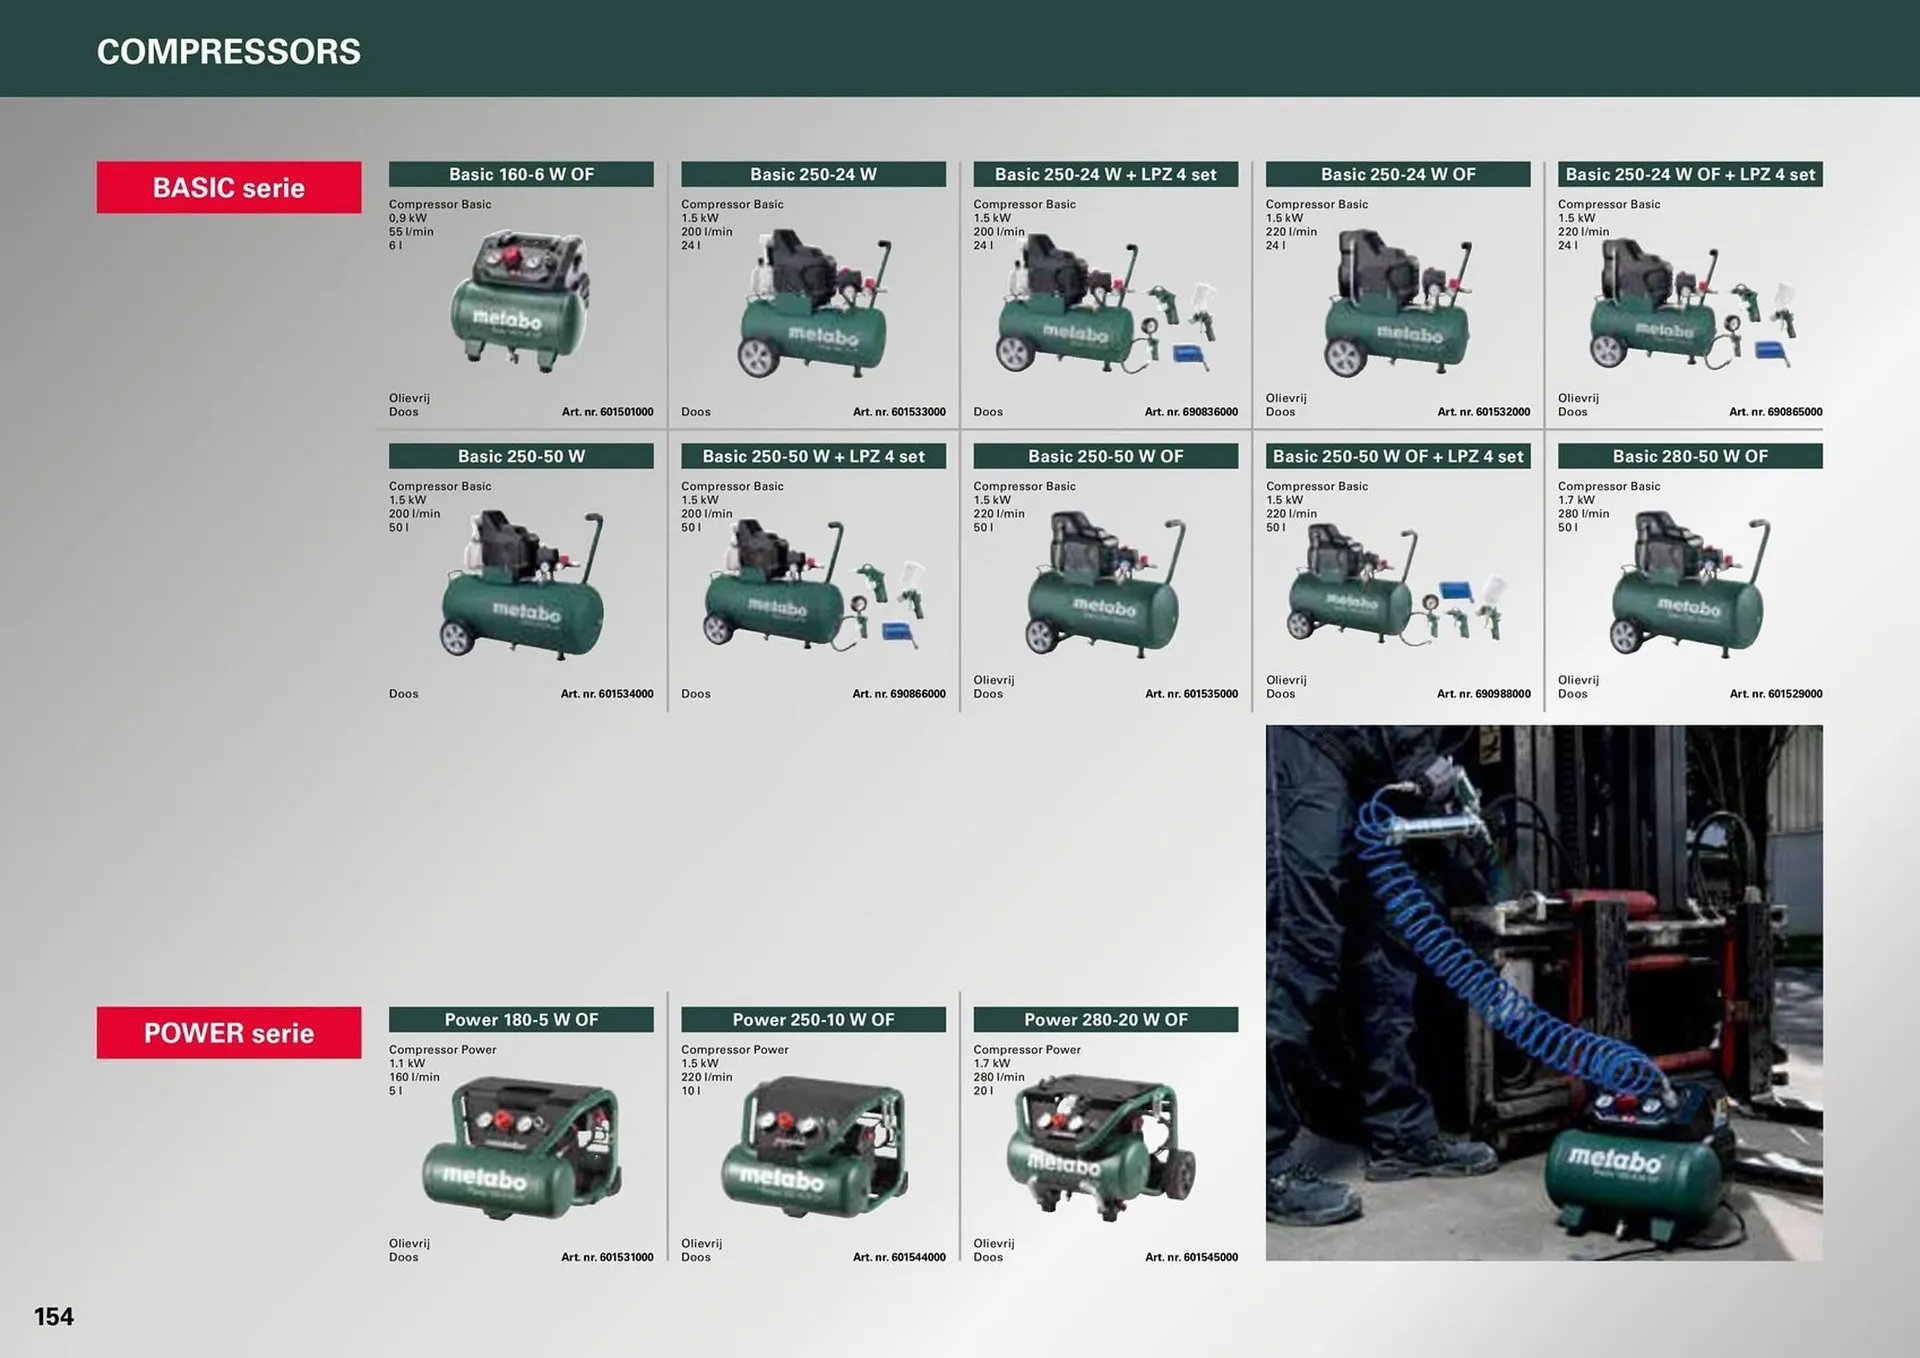The width and height of the screenshot is (1920, 1358).
Task: Click article number 601535000
Action: pos(1192,693)
